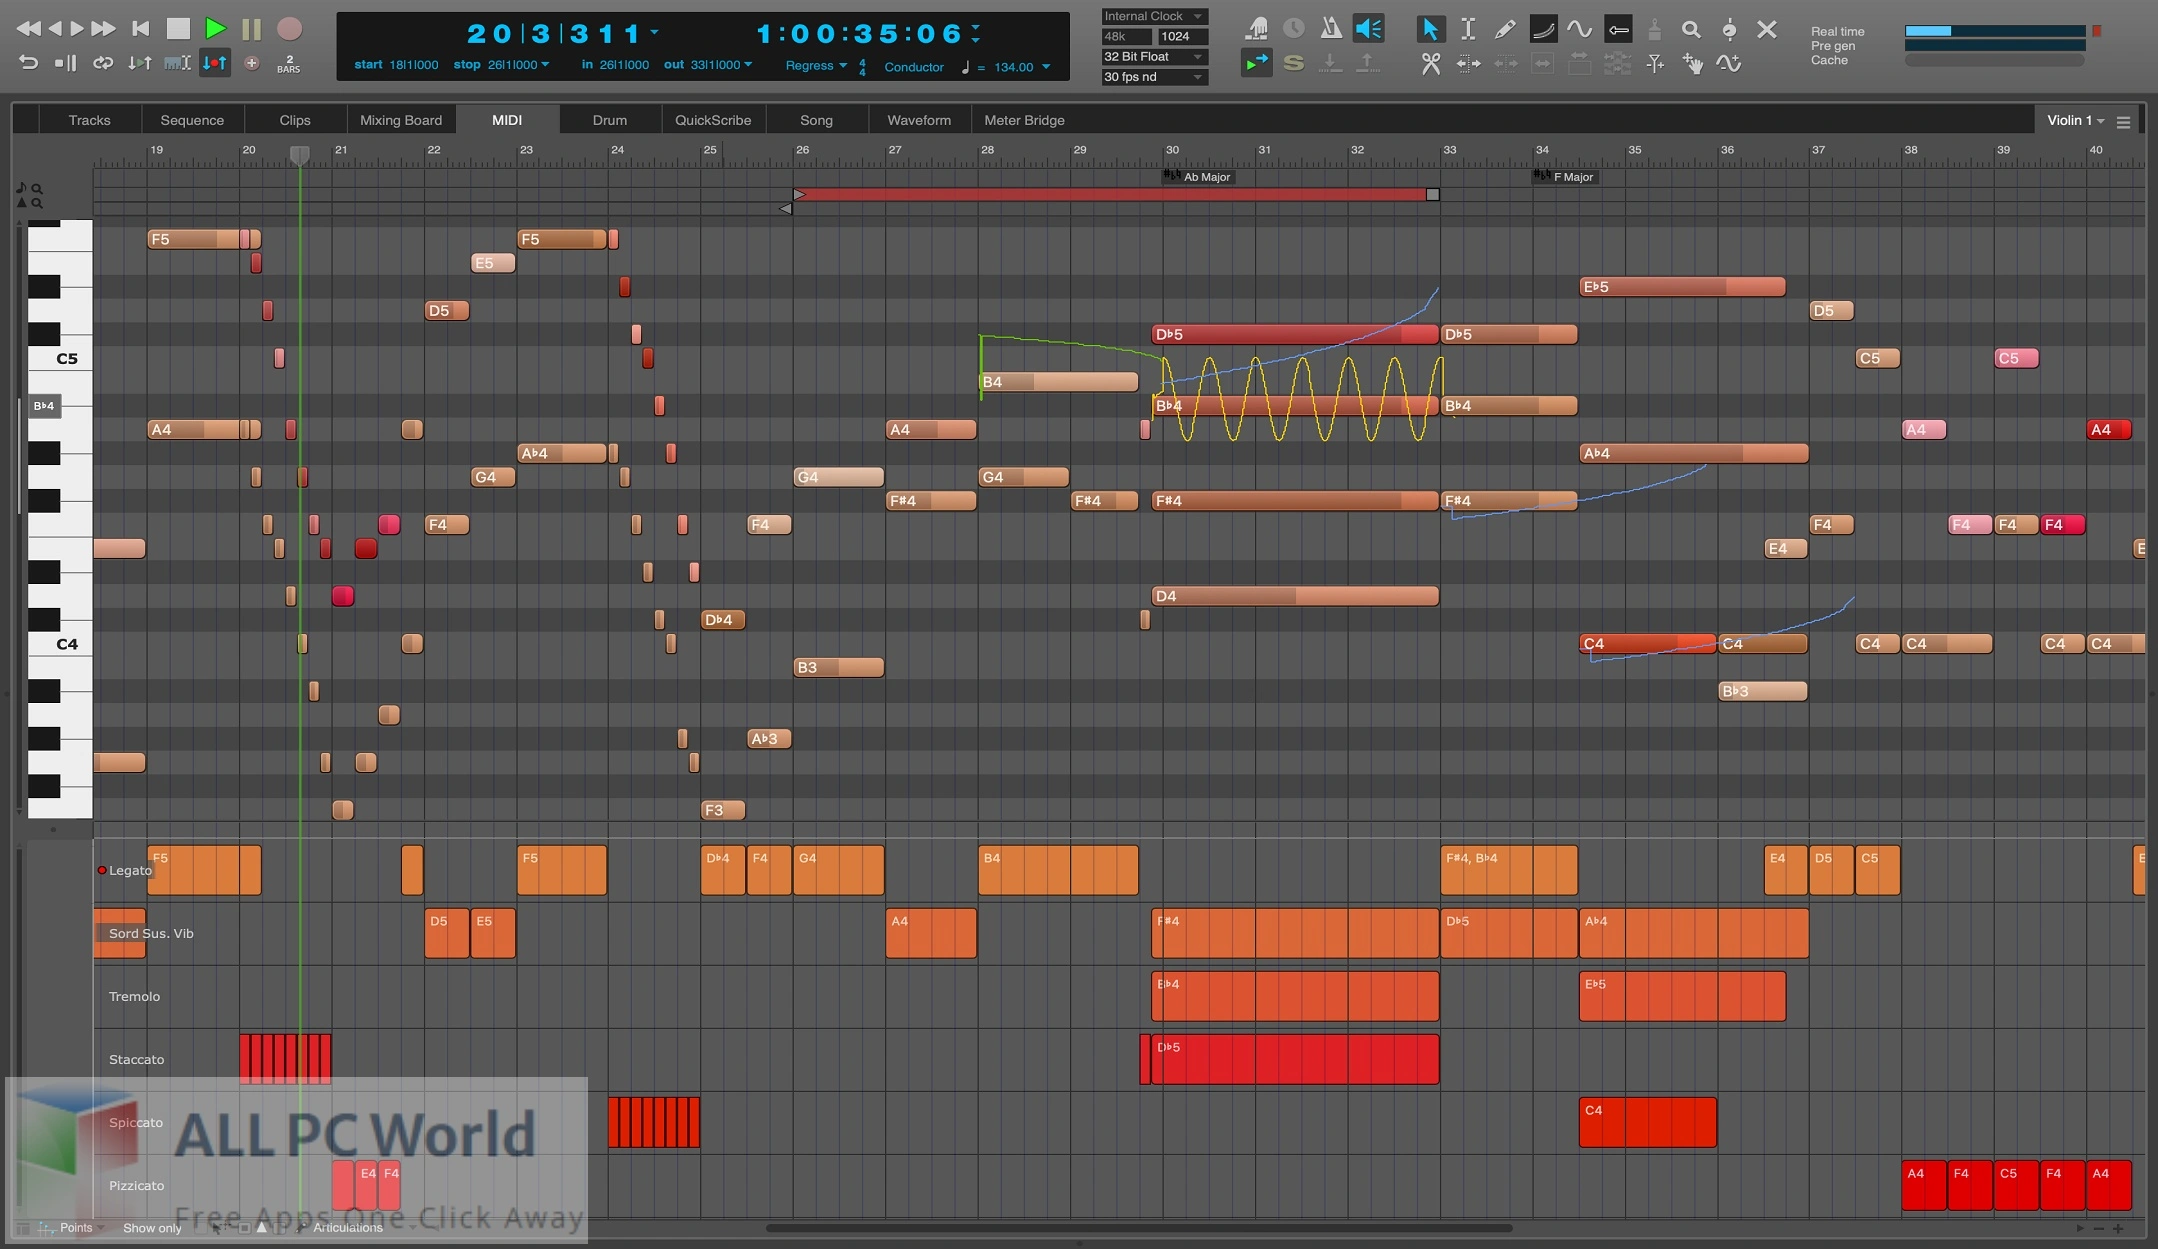Screen dimensions: 2158x1249
Task: Select the Zoom magnifier tool
Action: click(x=1691, y=30)
